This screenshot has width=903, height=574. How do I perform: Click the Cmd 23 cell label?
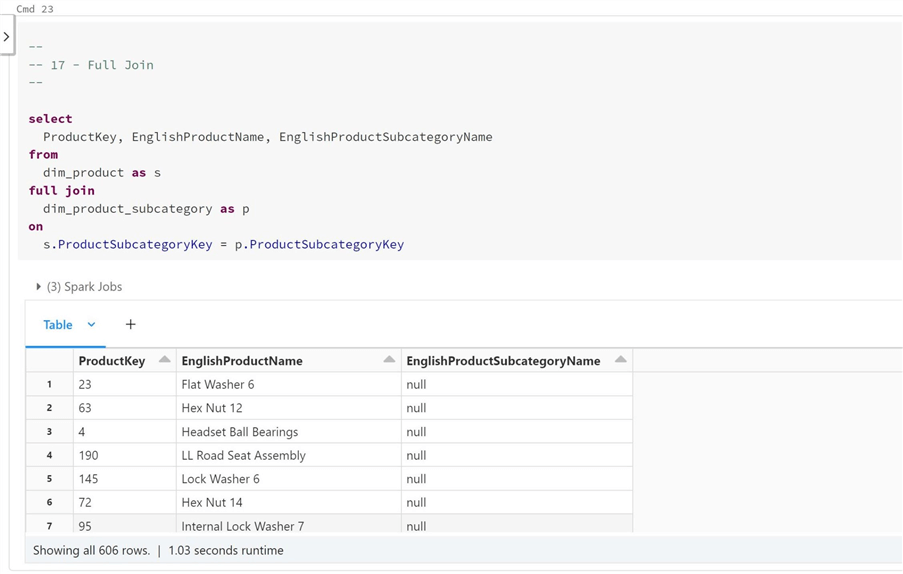coord(35,9)
